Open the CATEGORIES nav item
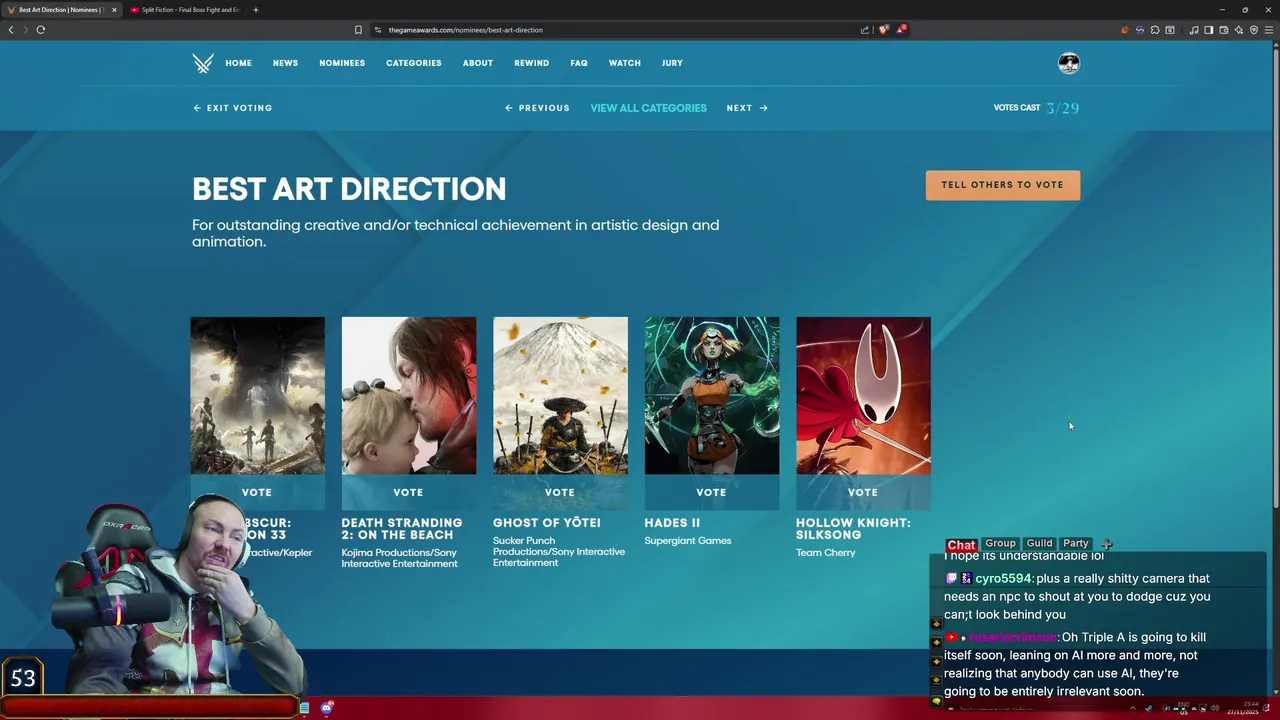The image size is (1280, 720). [x=413, y=63]
